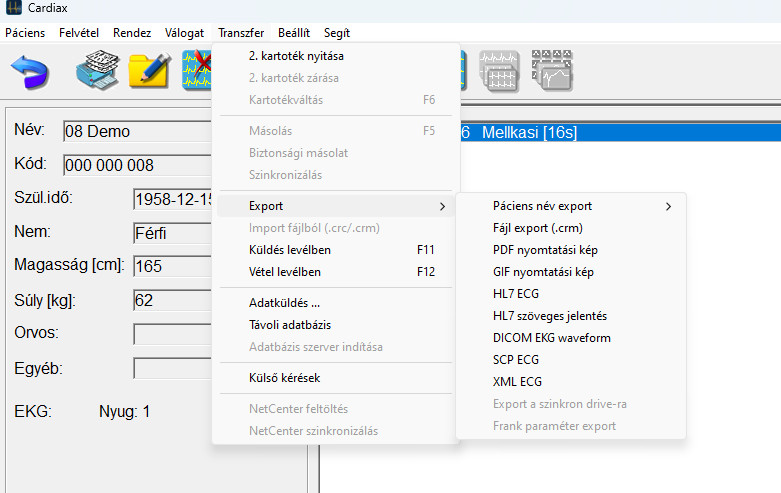The height and width of the screenshot is (493, 781).
Task: Click the Cardiax application logo icon
Action: click(x=13, y=7)
